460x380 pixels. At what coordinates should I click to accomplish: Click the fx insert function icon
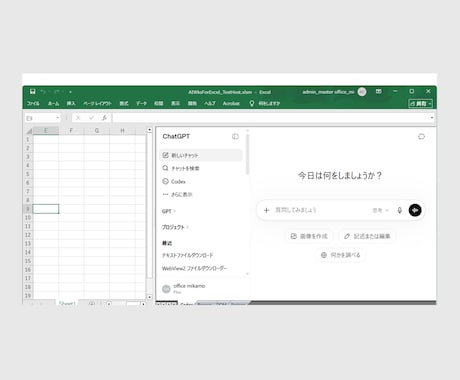tap(104, 118)
